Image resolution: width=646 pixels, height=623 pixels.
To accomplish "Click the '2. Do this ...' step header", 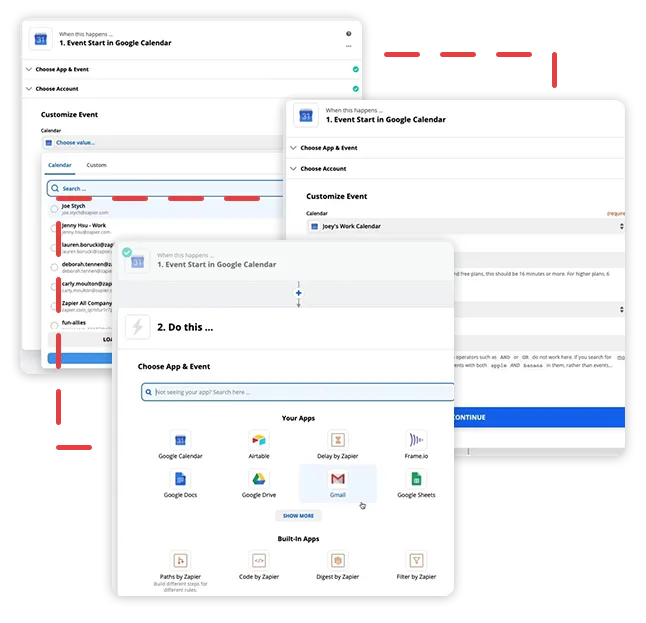I will tap(286, 328).
